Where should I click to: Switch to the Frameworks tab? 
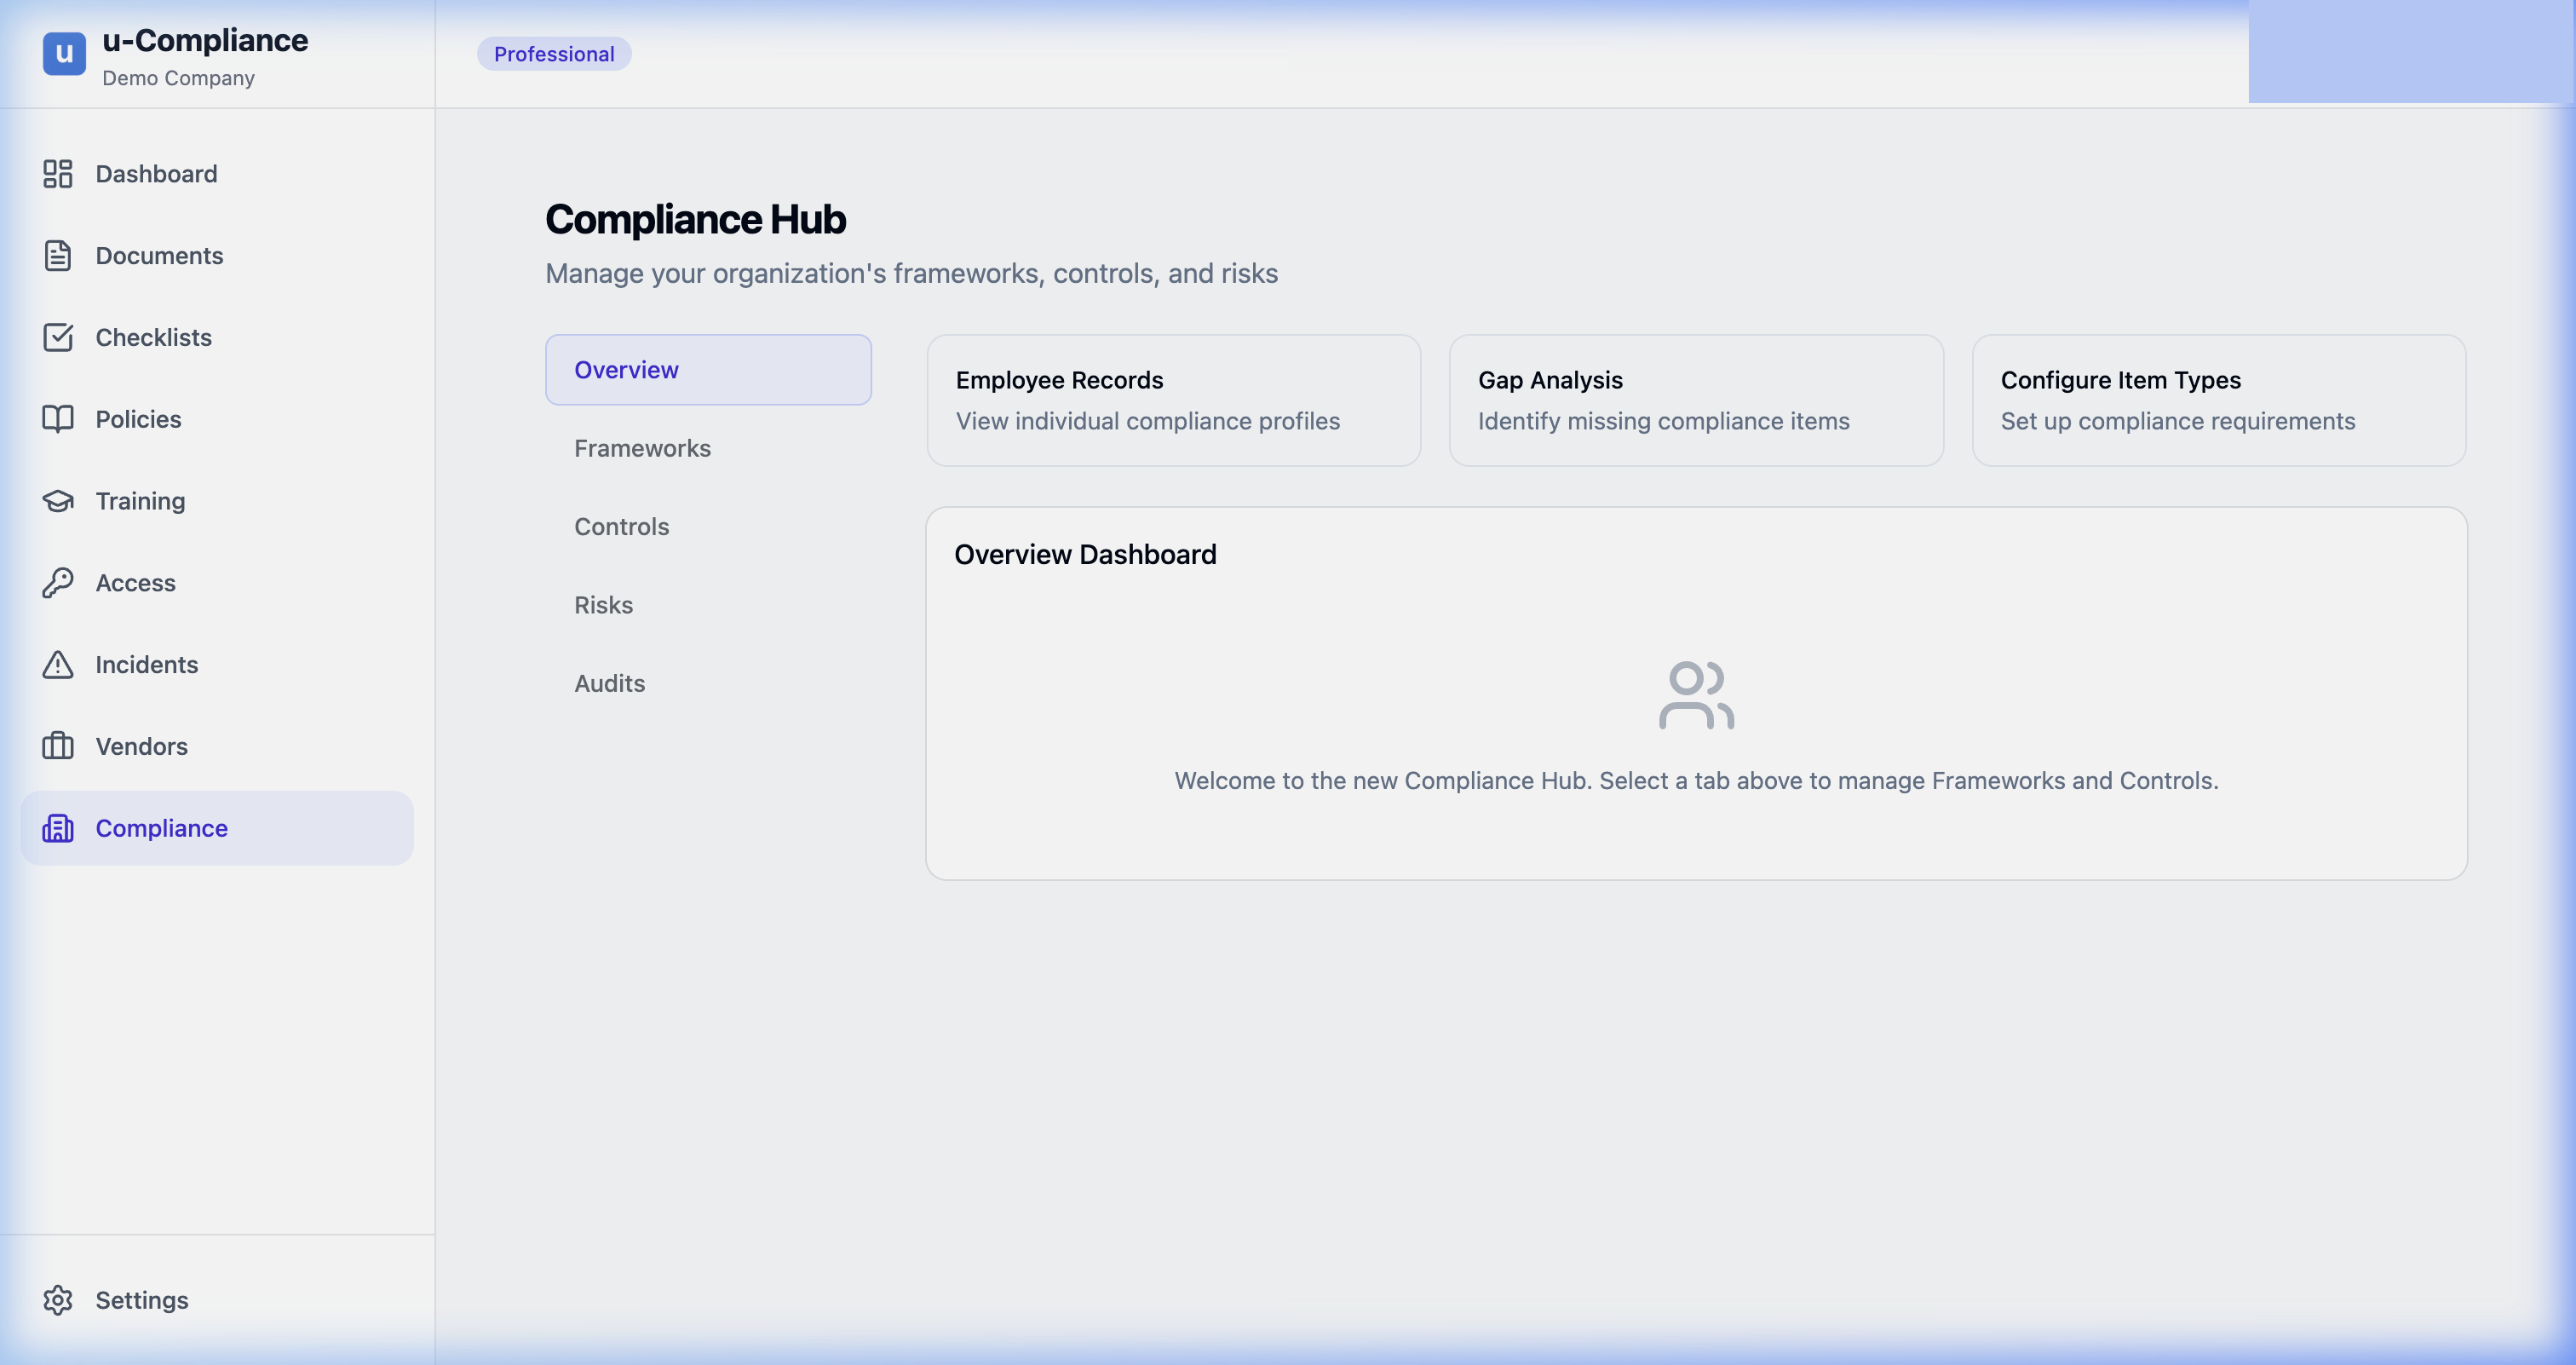coord(642,448)
